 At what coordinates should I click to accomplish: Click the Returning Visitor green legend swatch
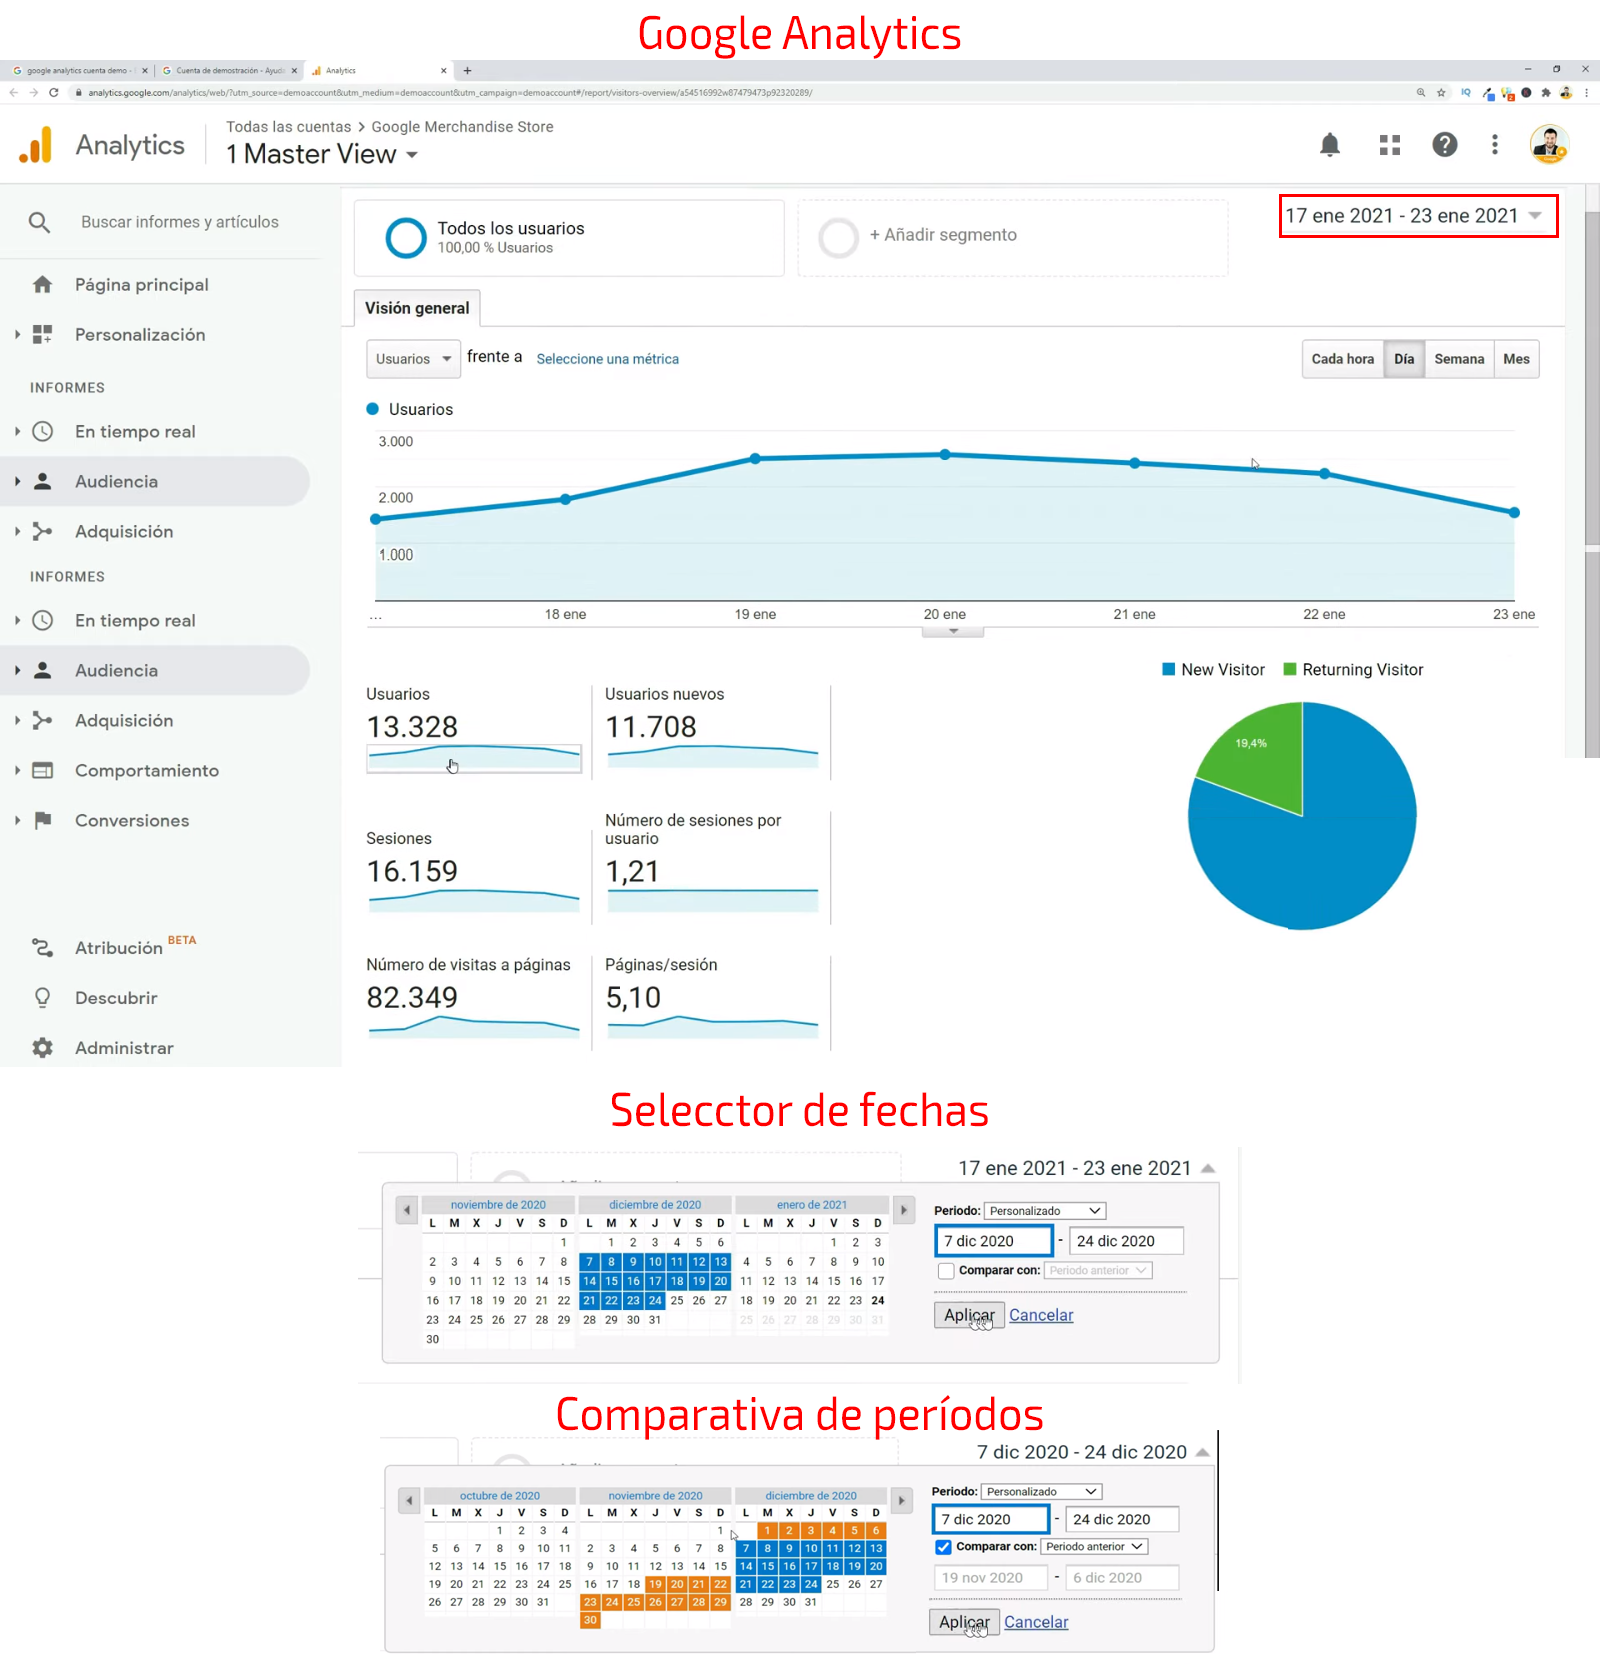click(1289, 670)
